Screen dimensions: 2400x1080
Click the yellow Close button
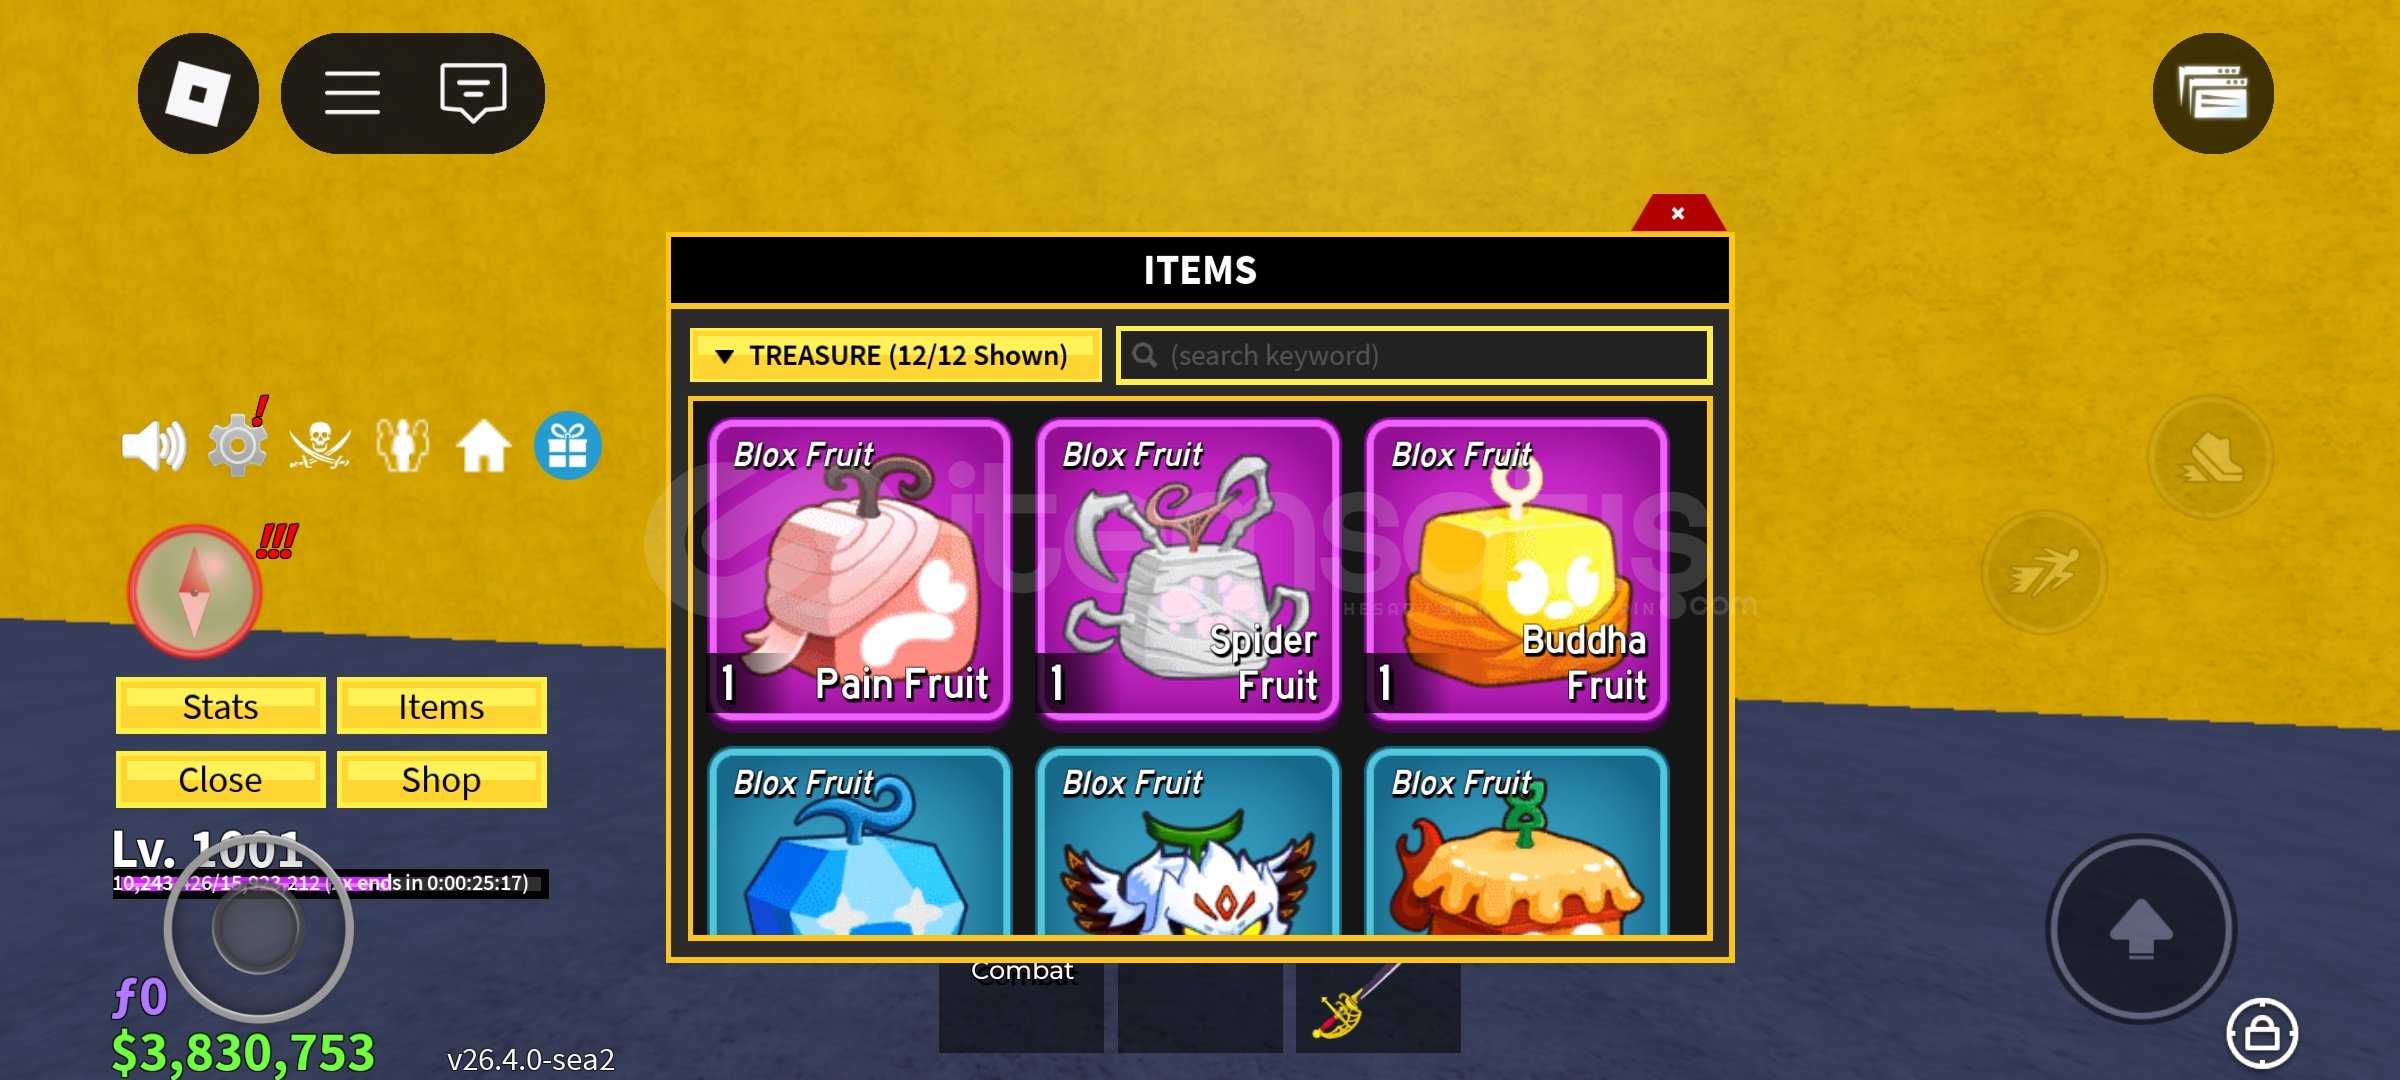220,779
